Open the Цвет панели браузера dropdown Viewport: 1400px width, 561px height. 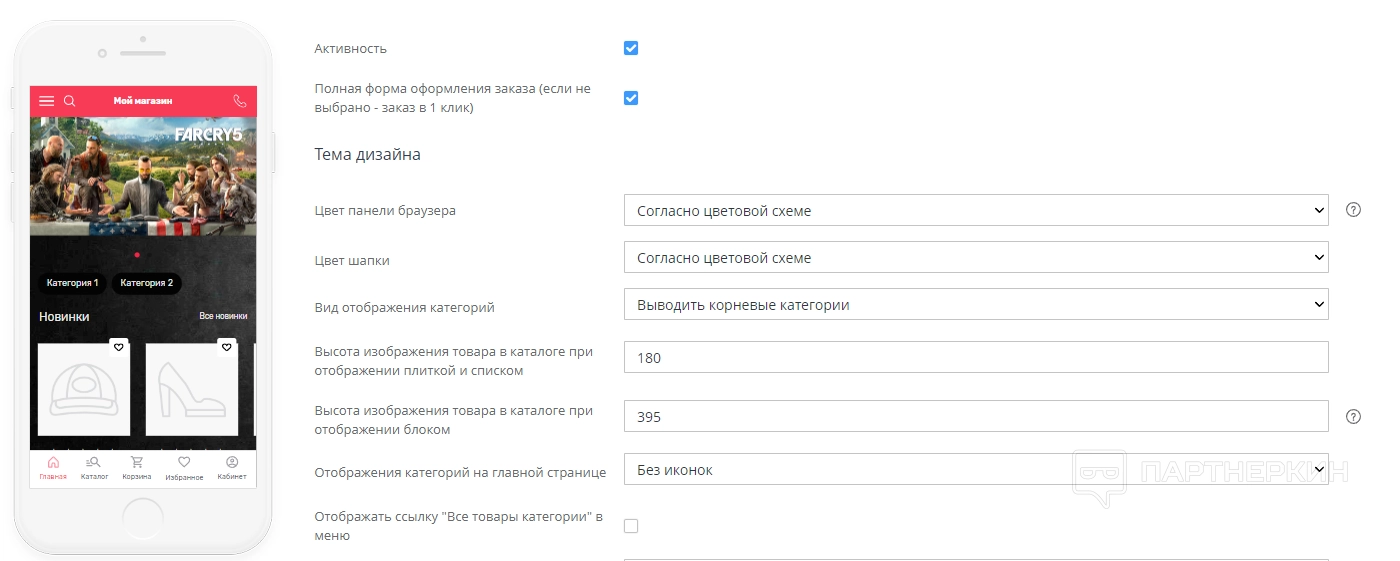pyautogui.click(x=975, y=211)
